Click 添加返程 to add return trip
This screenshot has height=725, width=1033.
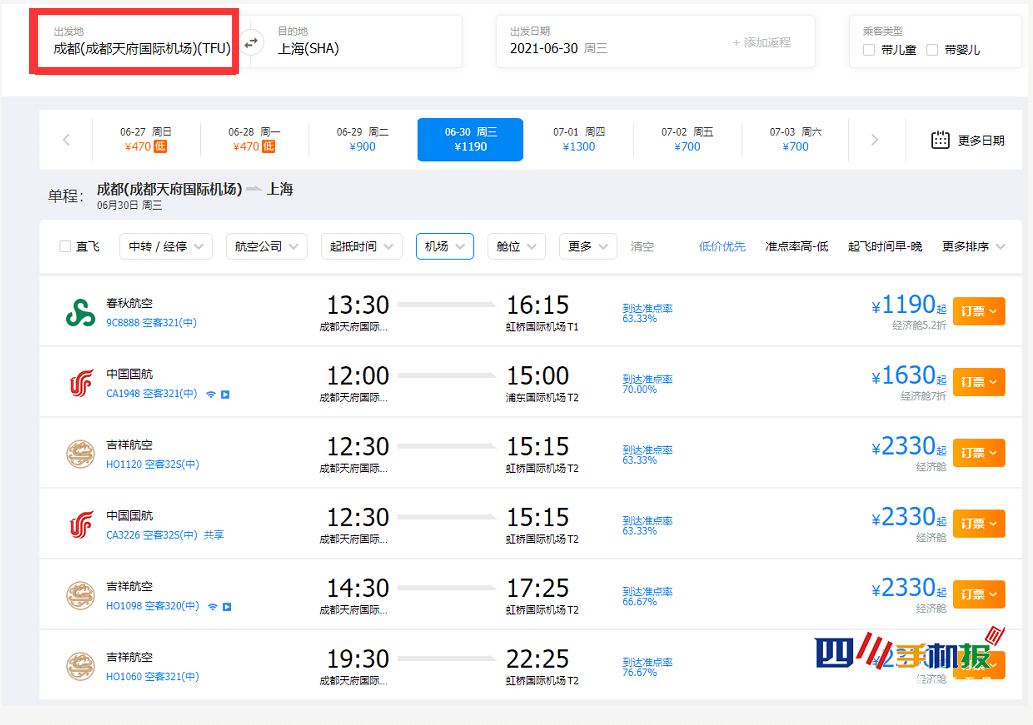pyautogui.click(x=762, y=42)
